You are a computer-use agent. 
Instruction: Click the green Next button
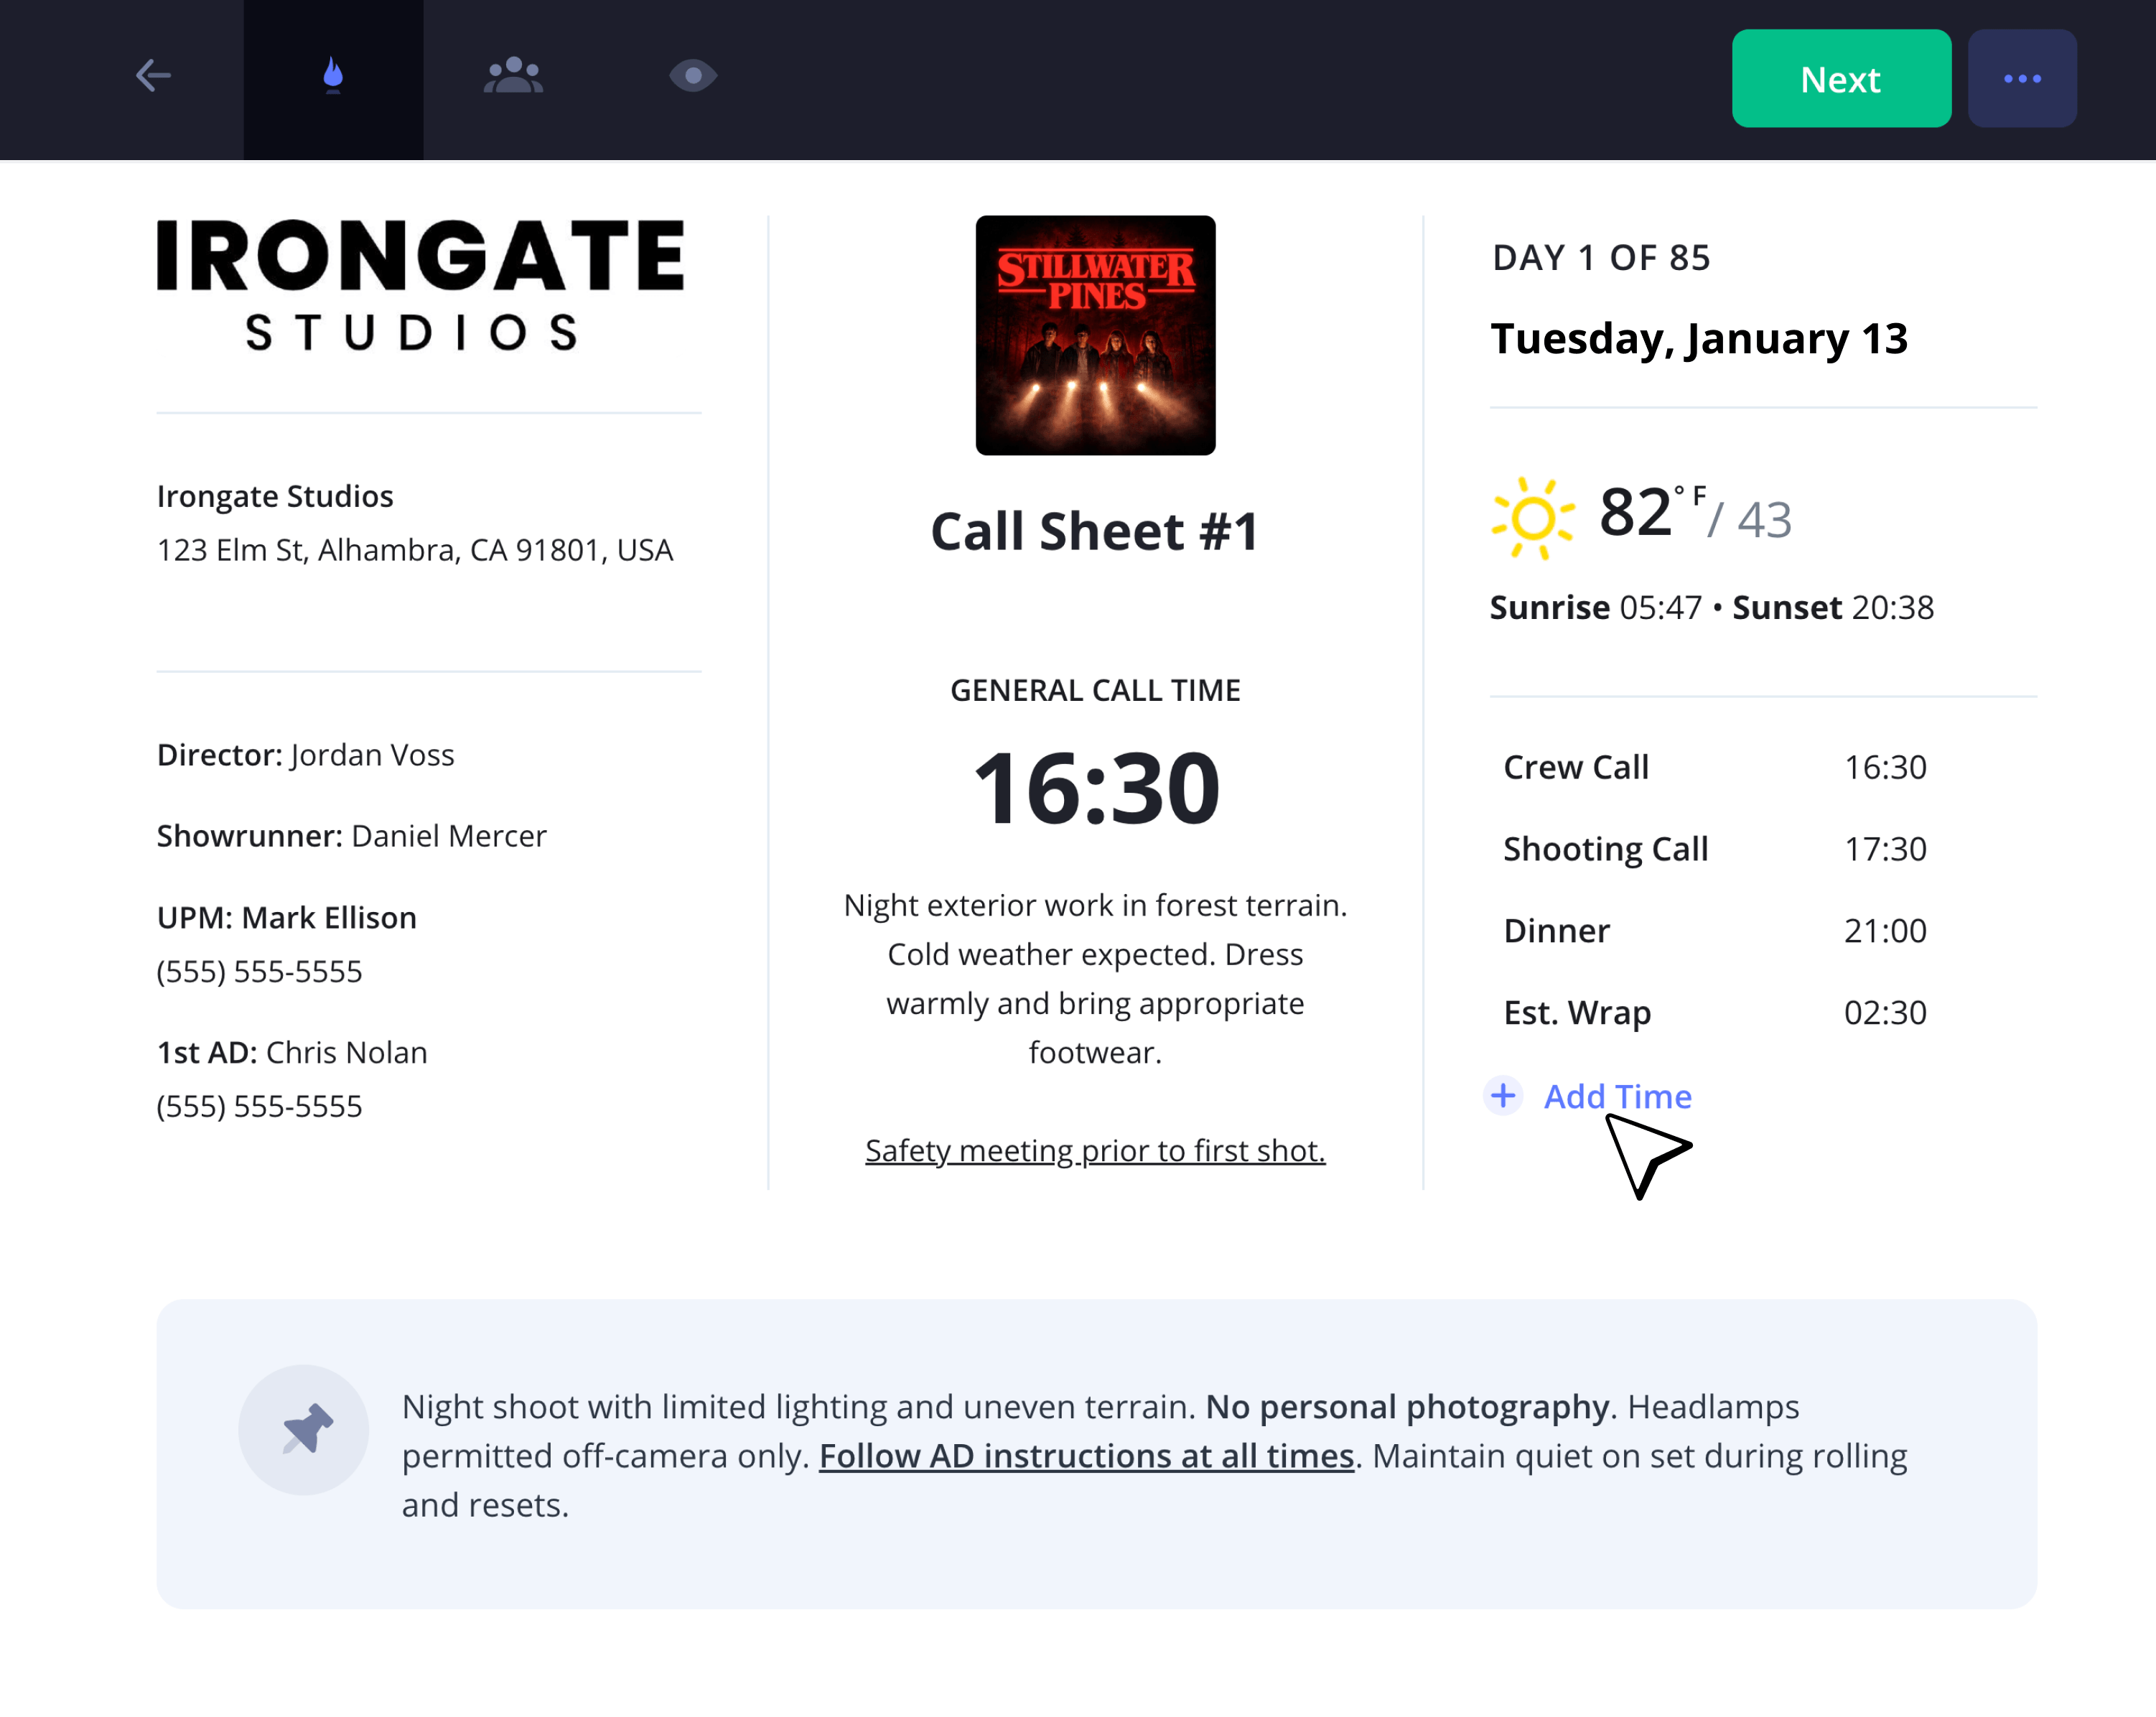tap(1841, 78)
